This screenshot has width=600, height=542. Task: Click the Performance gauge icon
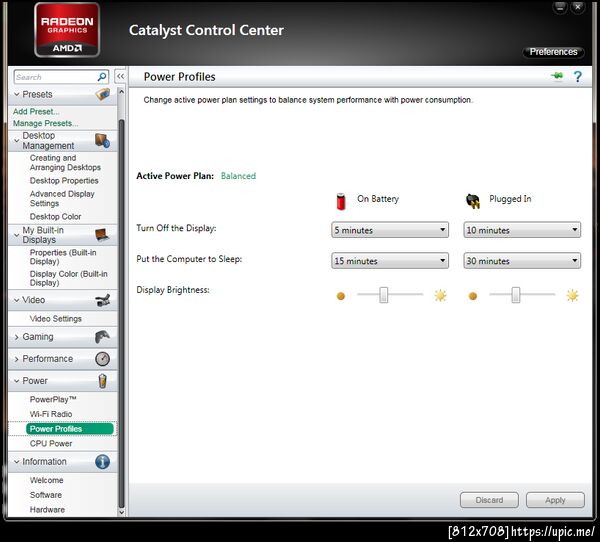(x=102, y=359)
